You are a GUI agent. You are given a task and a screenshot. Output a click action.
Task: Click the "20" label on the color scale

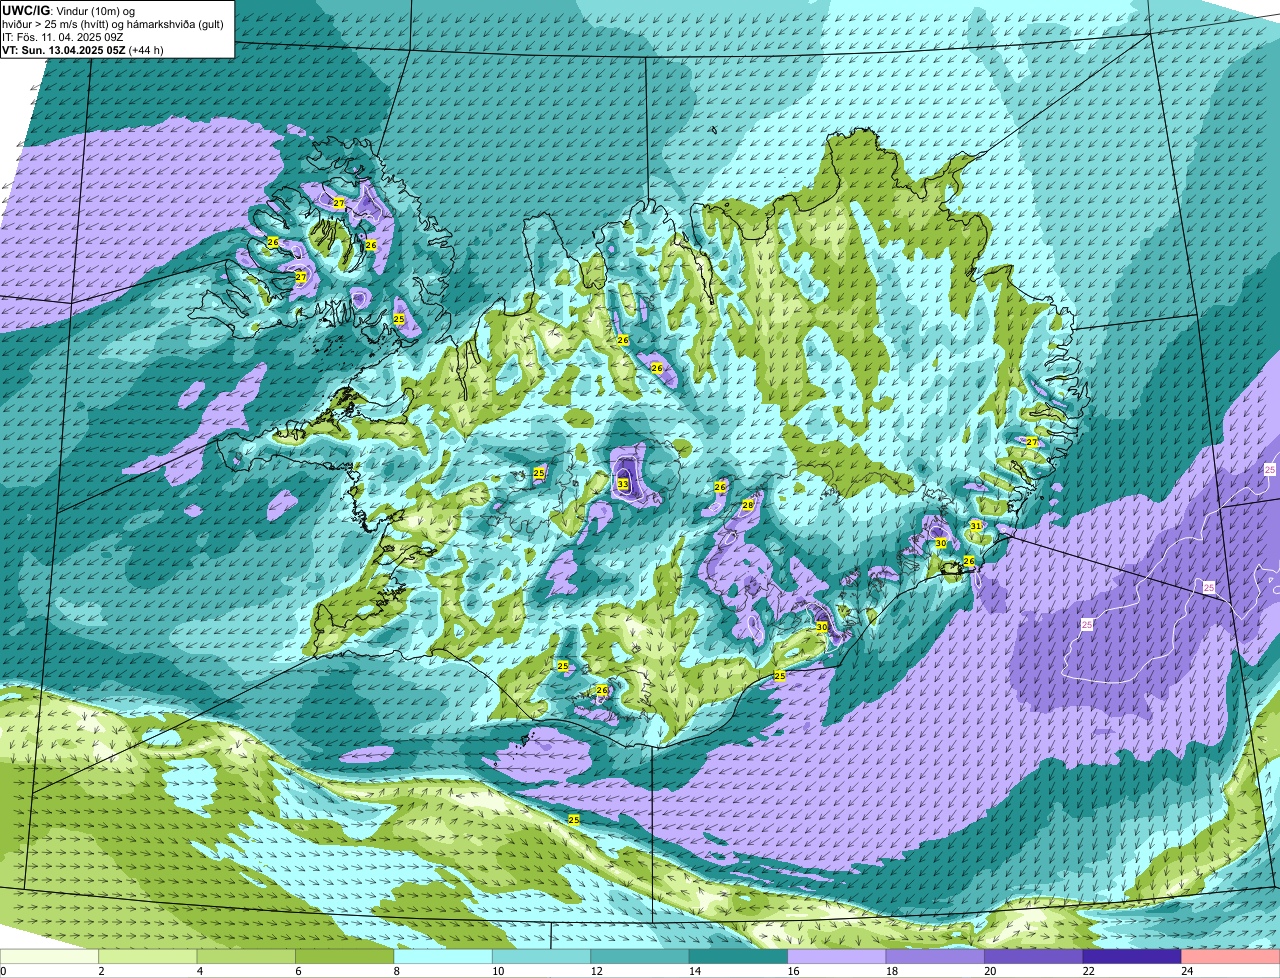click(x=989, y=971)
